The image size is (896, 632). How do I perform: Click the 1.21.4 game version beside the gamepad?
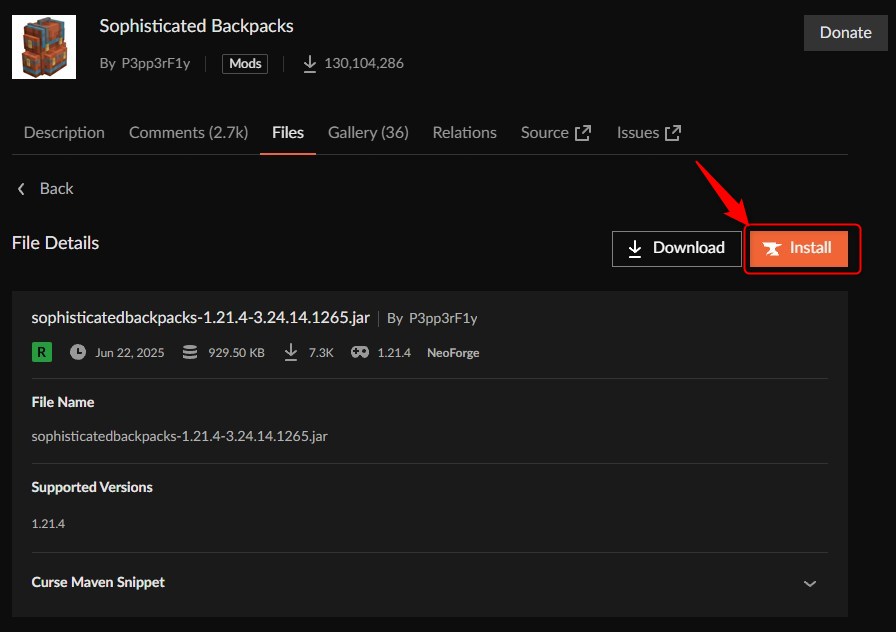point(394,353)
